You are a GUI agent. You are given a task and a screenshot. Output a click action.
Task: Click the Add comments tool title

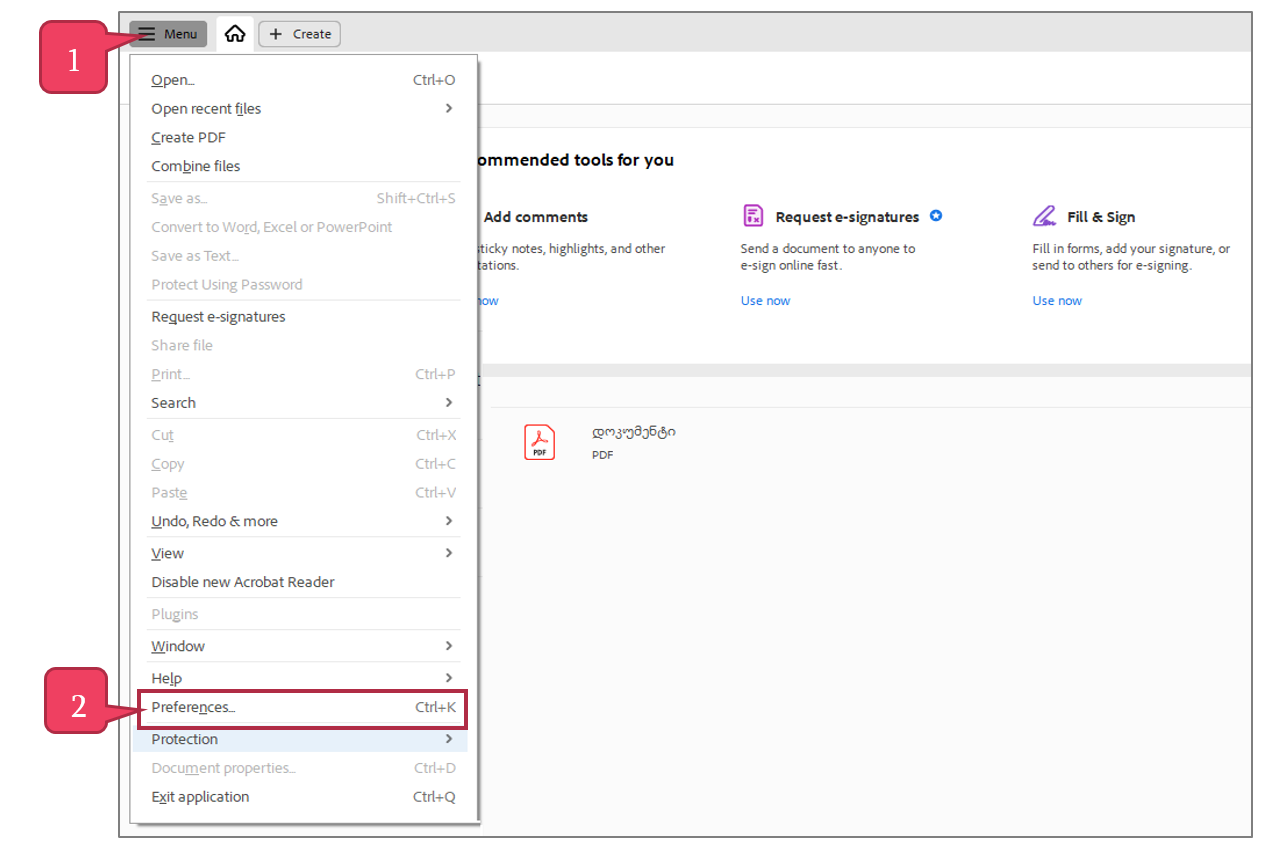coord(536,217)
